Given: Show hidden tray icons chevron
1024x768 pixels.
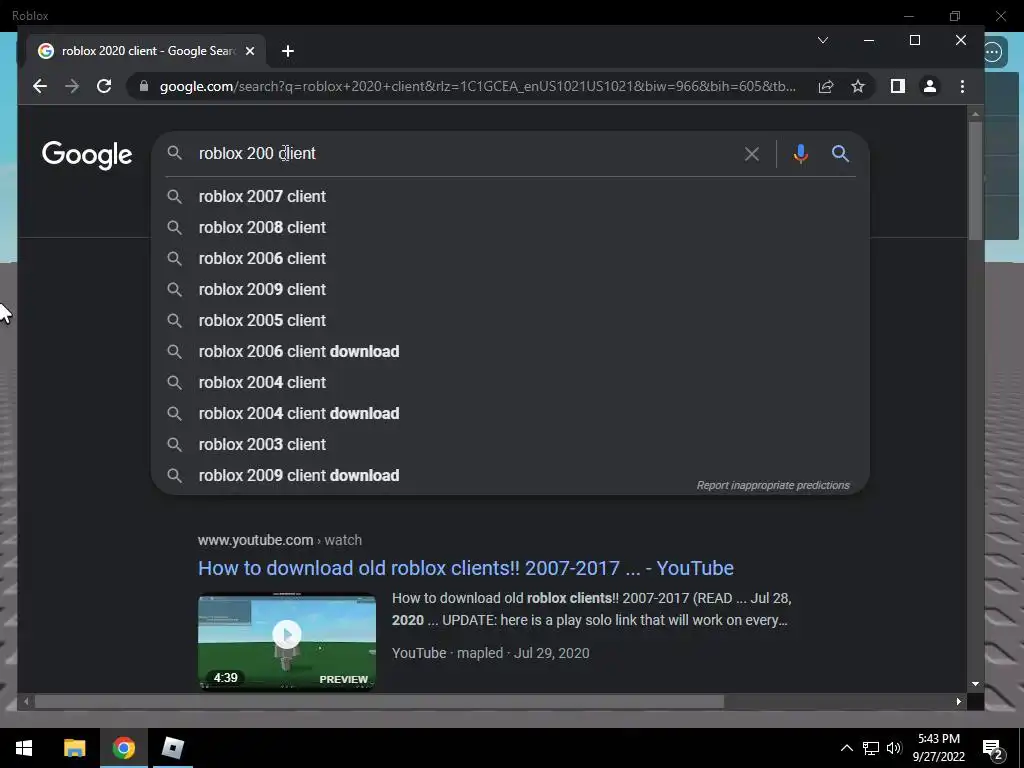Looking at the screenshot, I should pos(846,748).
